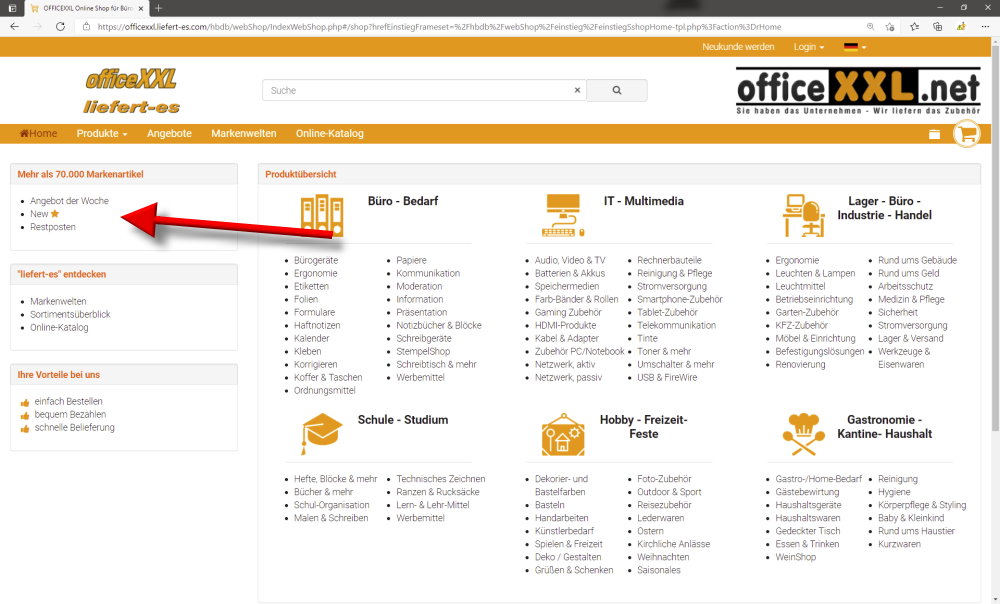Open Ranzen & Rucksäcke category

tap(438, 492)
